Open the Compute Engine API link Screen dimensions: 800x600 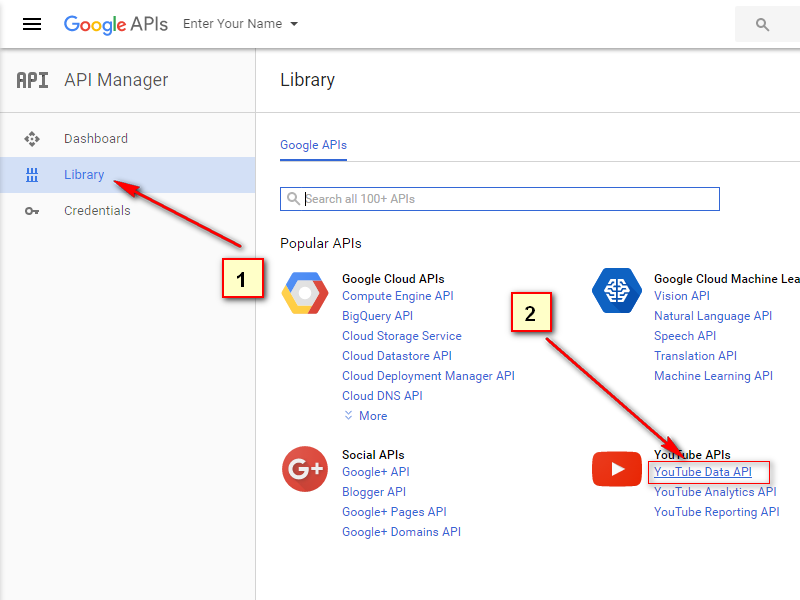(397, 296)
